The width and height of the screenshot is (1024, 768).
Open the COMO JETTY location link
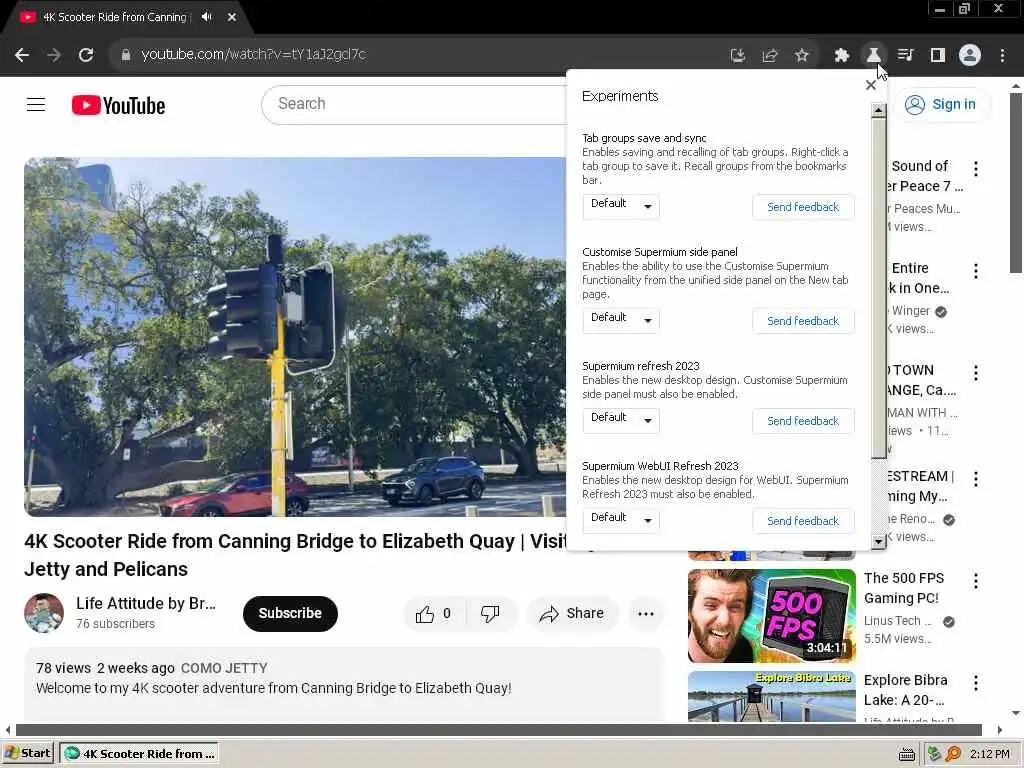tap(224, 668)
